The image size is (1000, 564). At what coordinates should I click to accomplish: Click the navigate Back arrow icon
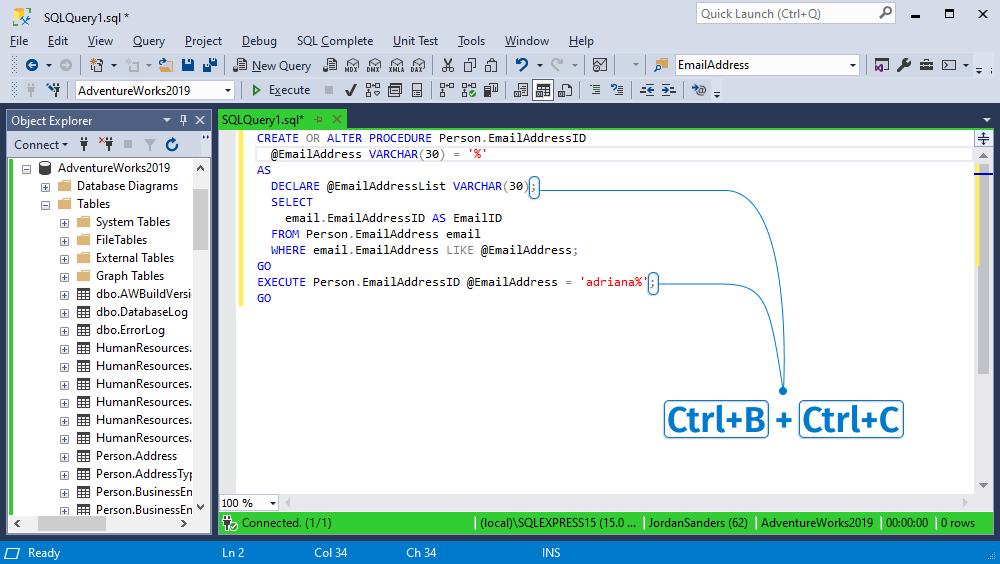tap(31, 65)
